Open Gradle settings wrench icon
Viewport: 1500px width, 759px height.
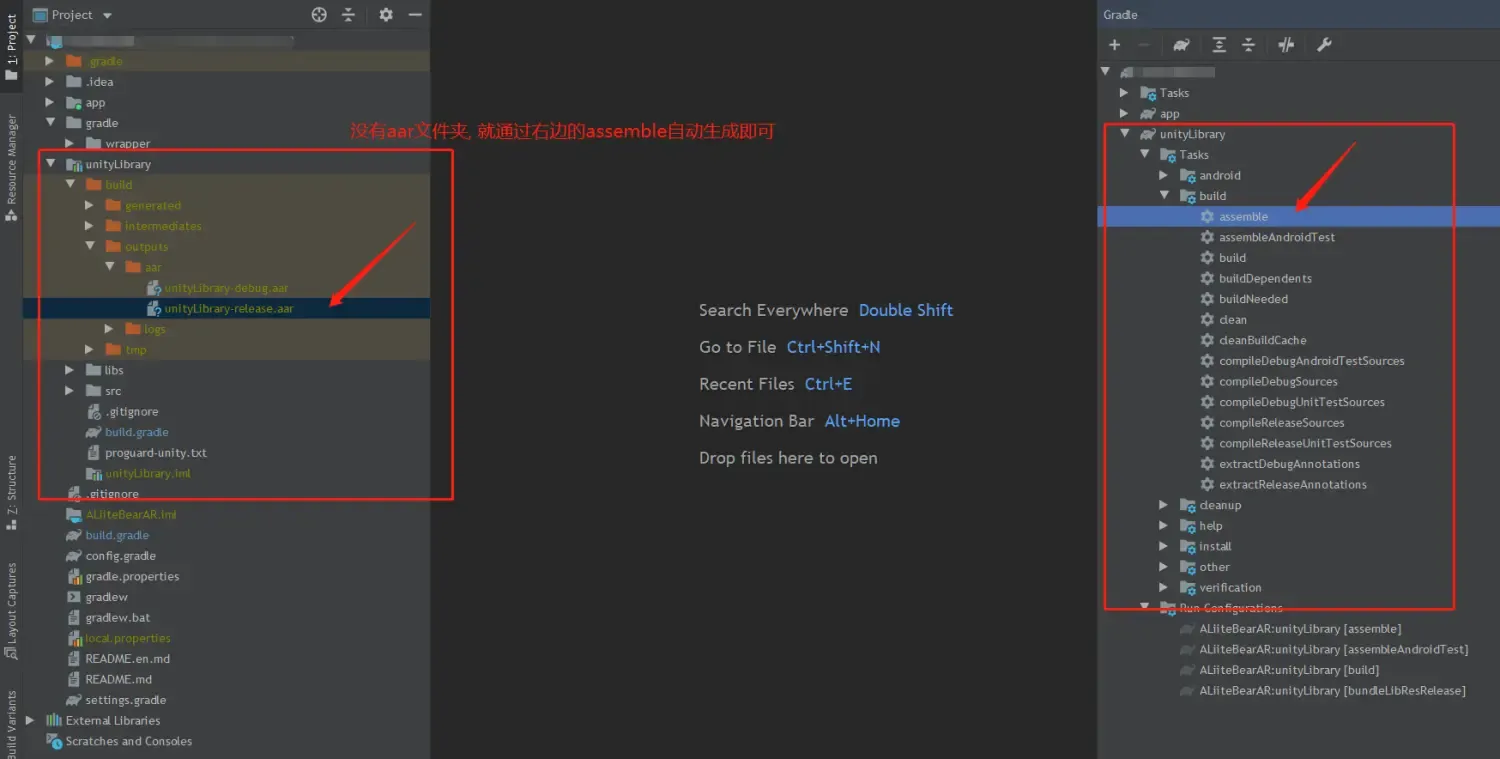[x=1324, y=45]
